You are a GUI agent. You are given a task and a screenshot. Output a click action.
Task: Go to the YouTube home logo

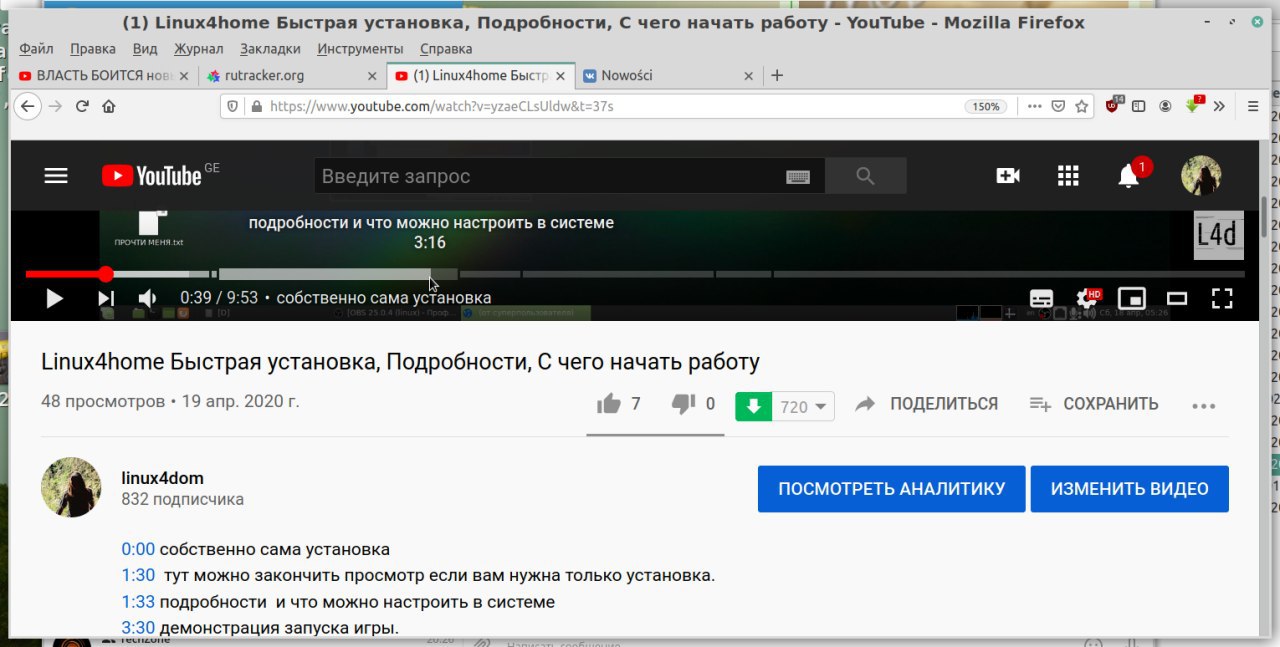(x=152, y=176)
